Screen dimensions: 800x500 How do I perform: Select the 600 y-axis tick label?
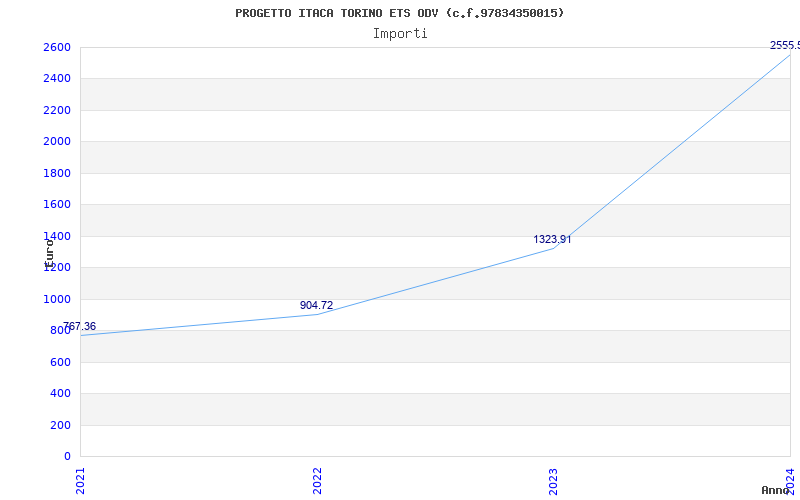[x=60, y=362]
